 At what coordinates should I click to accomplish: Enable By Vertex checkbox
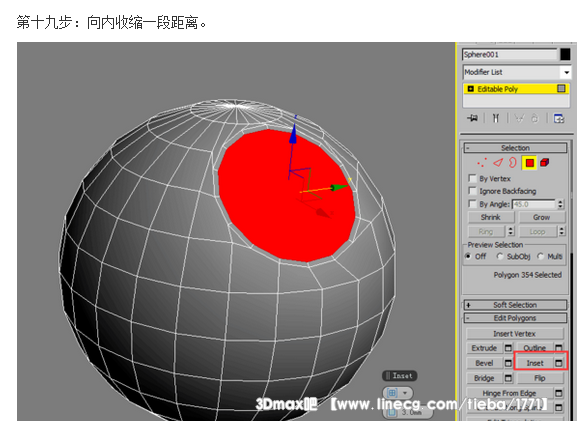tap(472, 178)
